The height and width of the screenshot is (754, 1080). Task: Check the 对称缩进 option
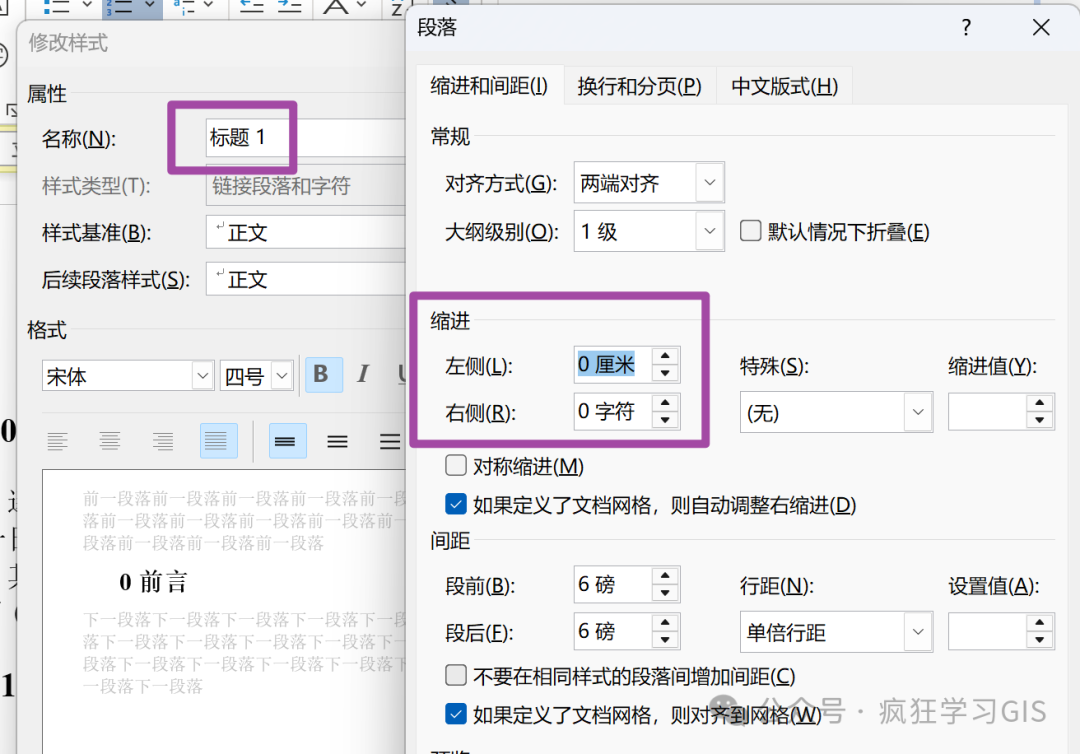(456, 465)
